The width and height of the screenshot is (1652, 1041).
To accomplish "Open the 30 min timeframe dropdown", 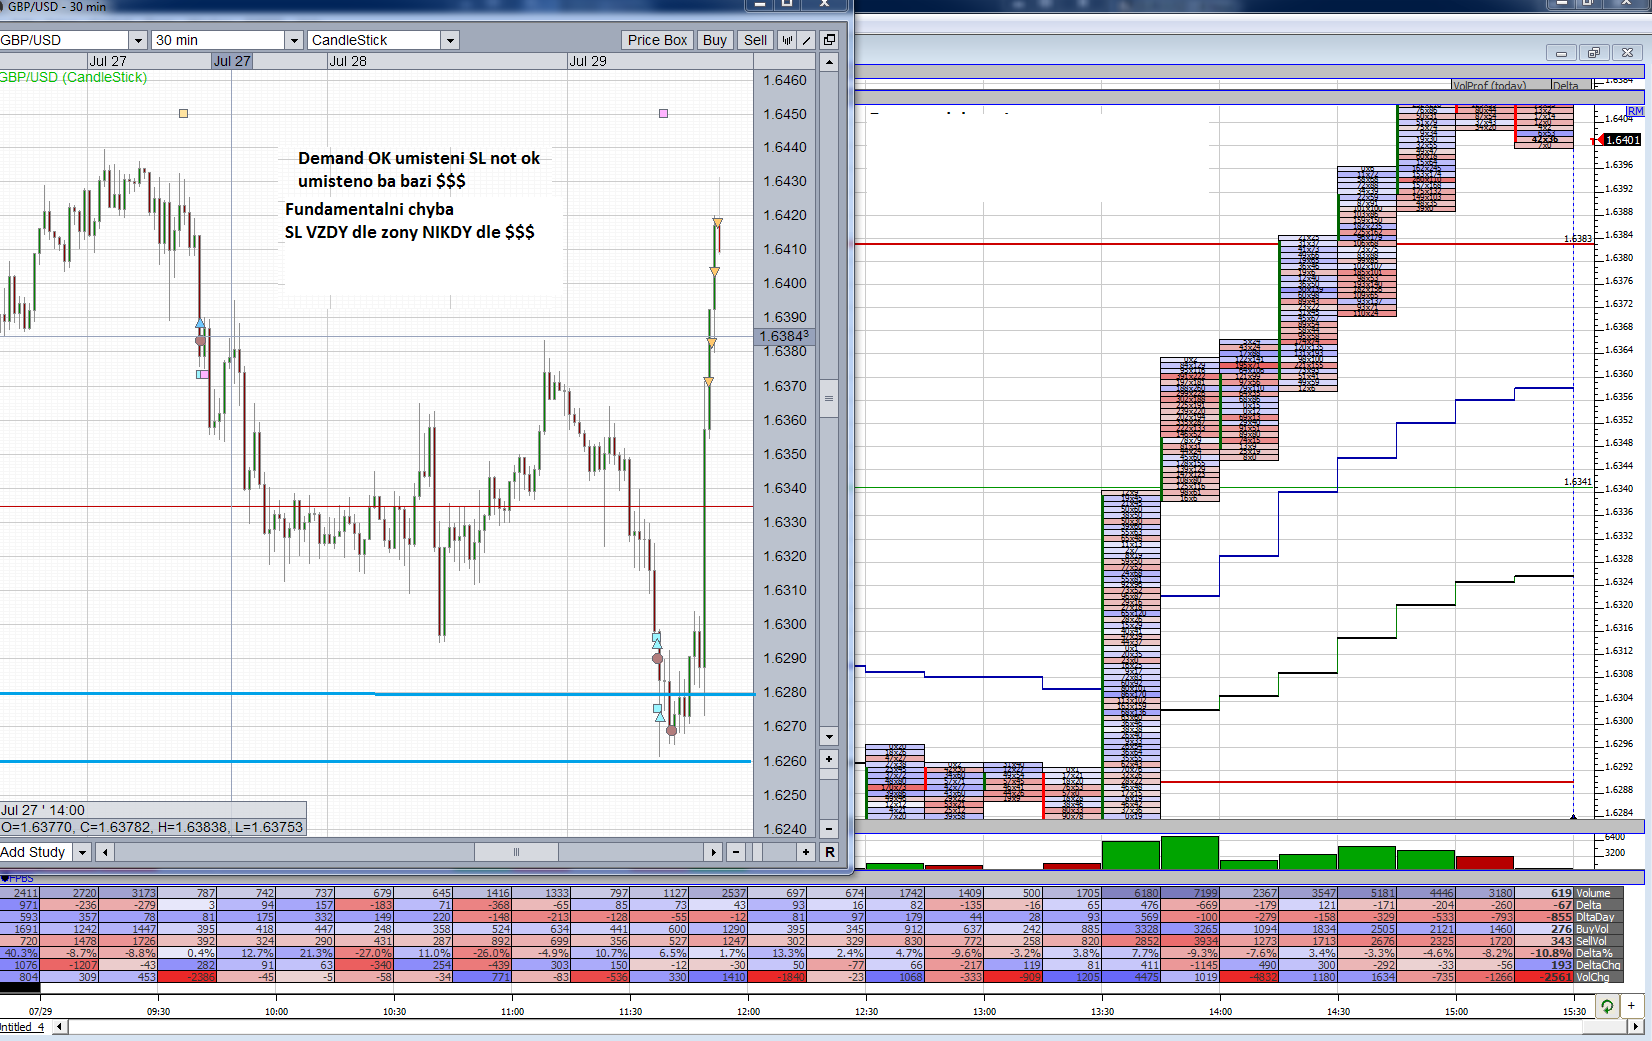I will (294, 40).
